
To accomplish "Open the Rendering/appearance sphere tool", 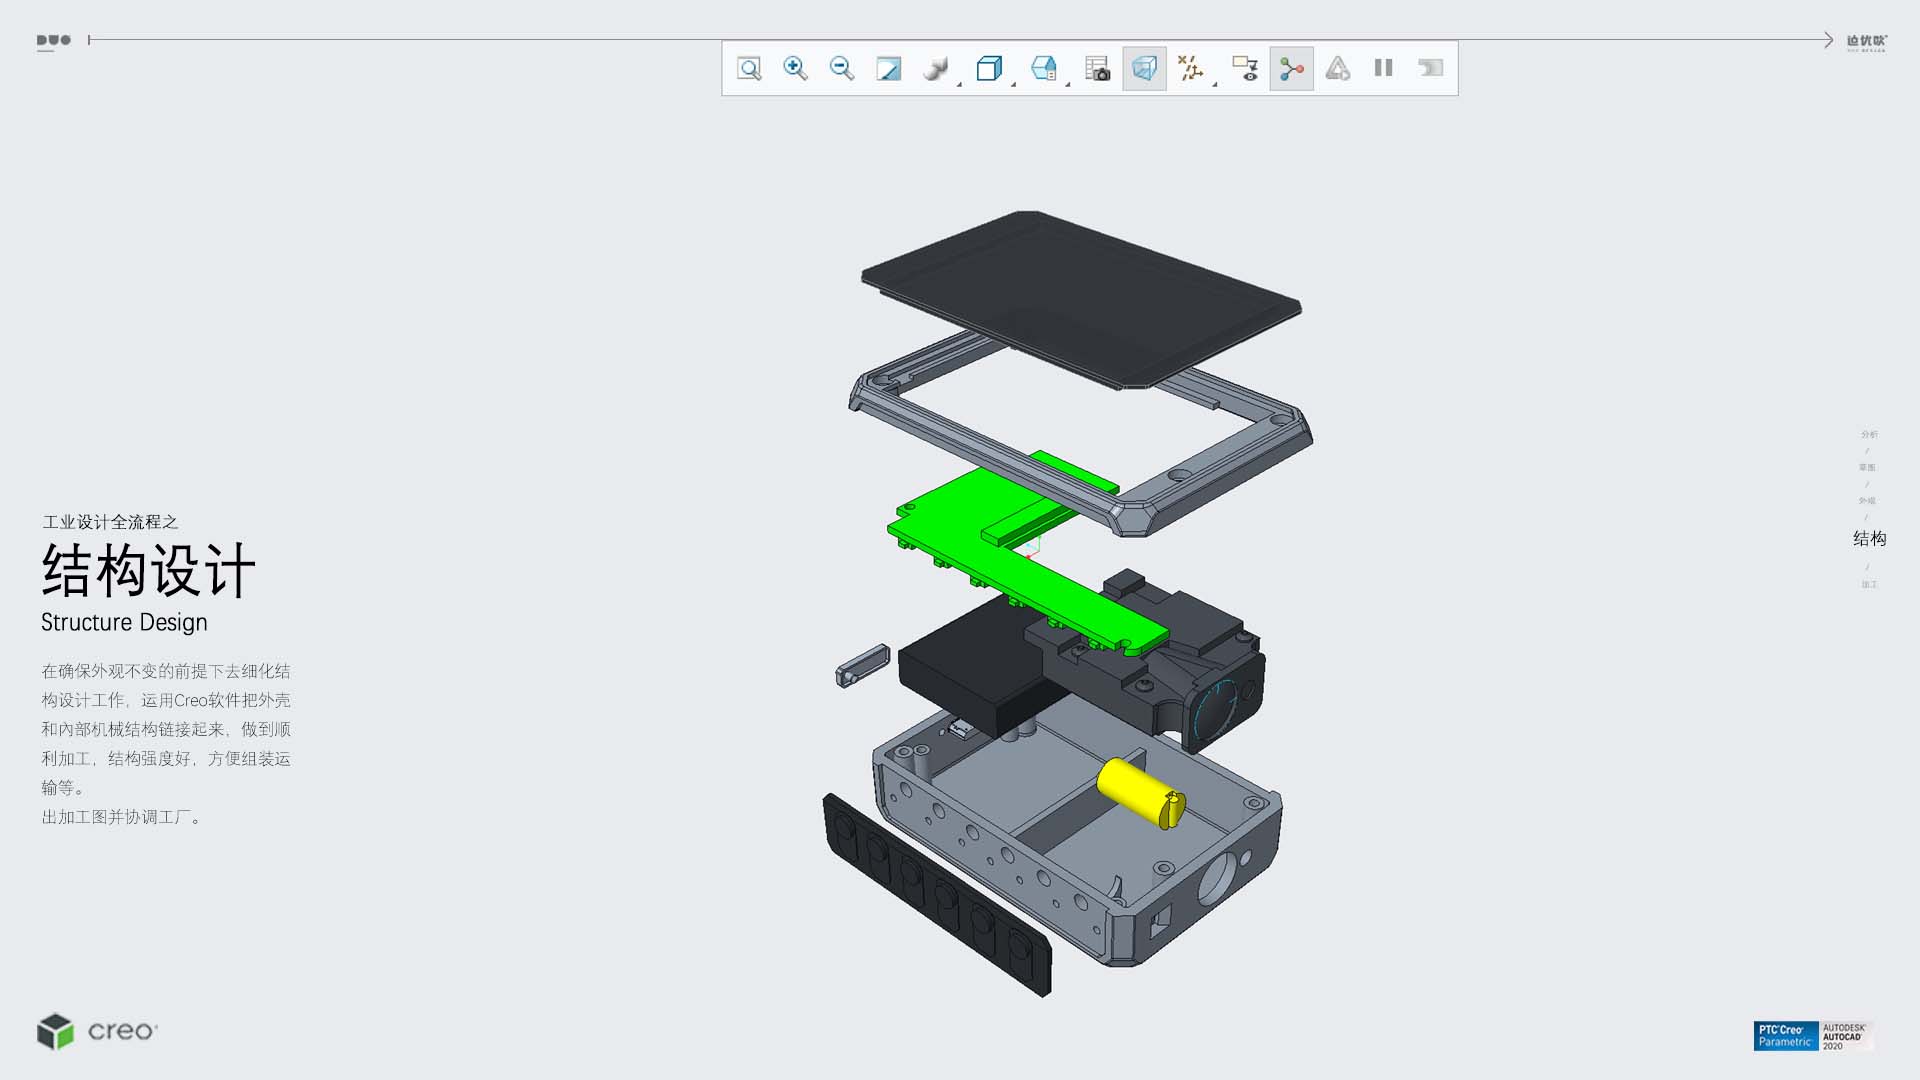I will tap(935, 68).
